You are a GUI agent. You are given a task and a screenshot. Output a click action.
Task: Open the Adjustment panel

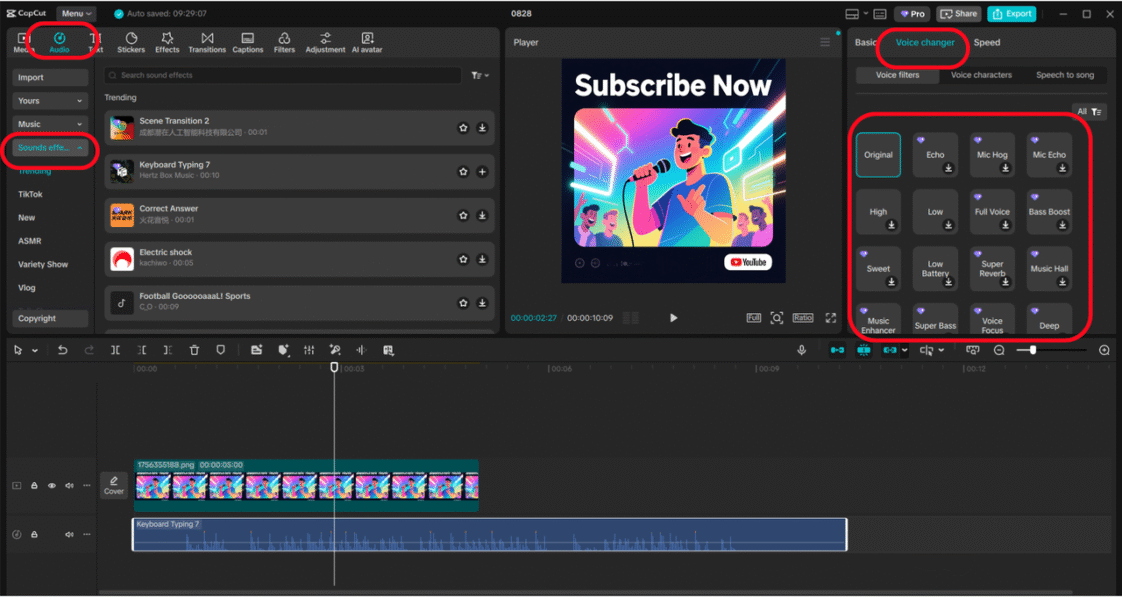point(325,43)
